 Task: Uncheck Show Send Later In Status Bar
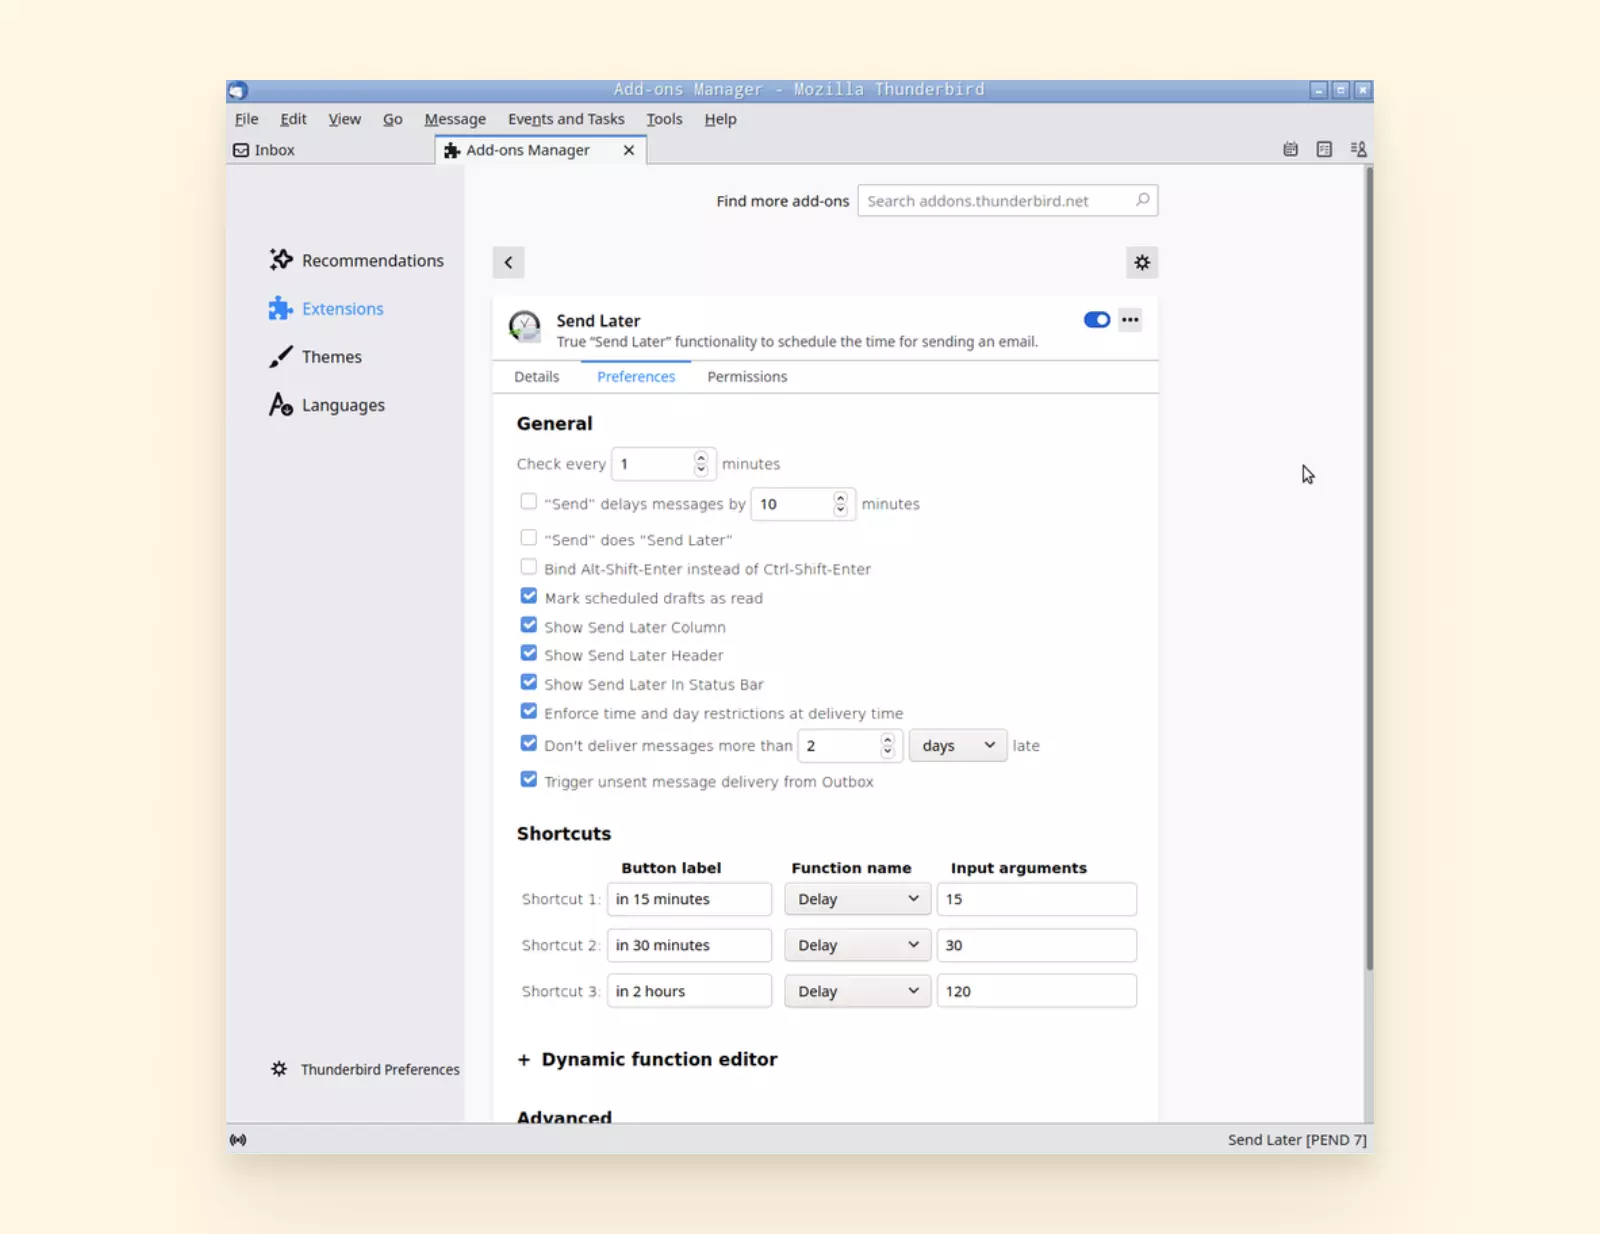pyautogui.click(x=529, y=682)
